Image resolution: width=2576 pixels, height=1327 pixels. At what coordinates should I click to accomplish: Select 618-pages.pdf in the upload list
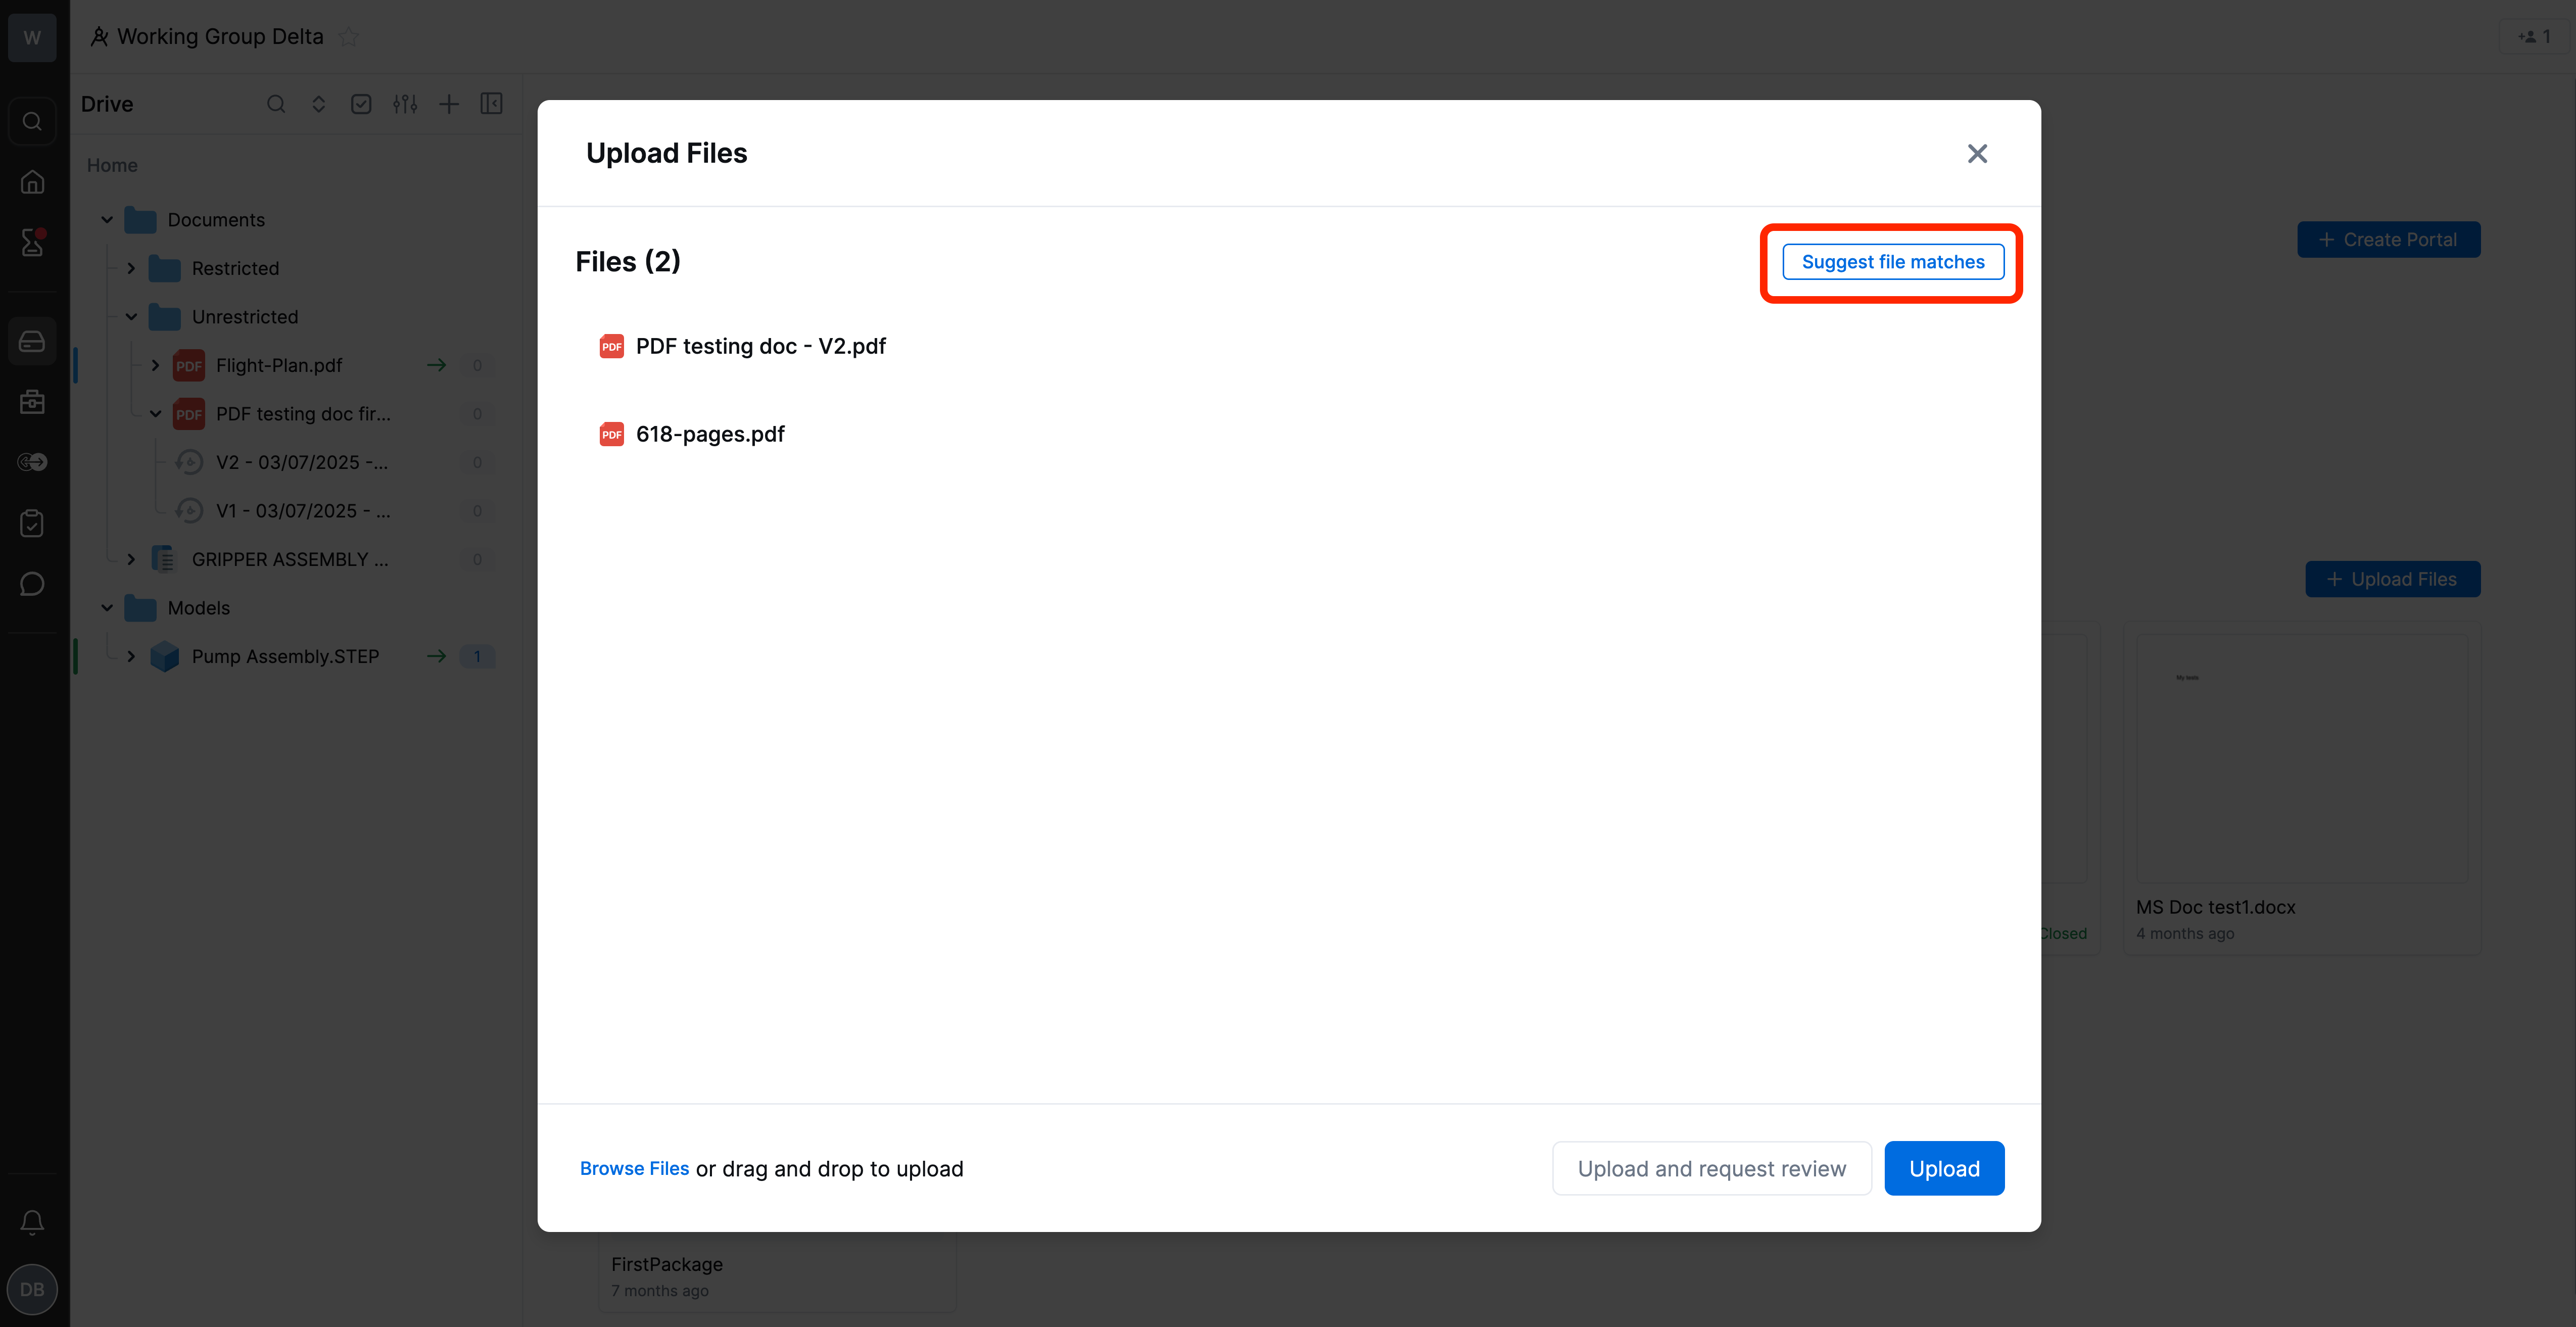point(710,434)
